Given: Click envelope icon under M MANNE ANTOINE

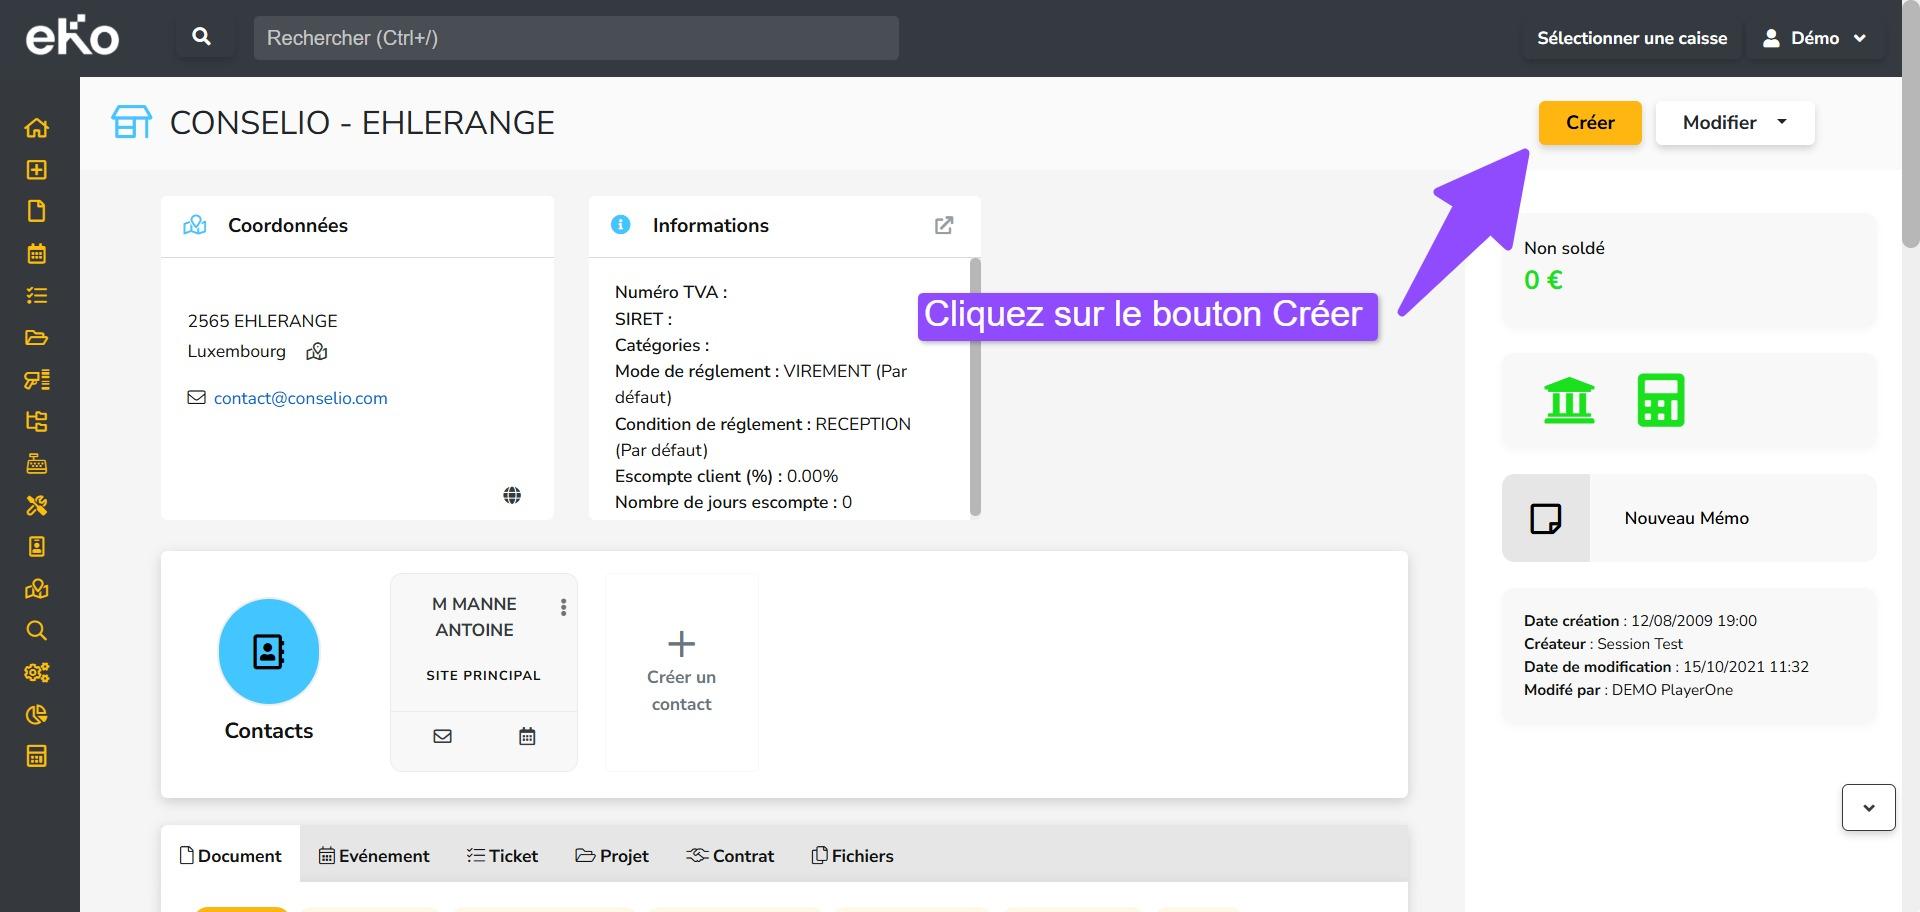Looking at the screenshot, I should point(442,736).
